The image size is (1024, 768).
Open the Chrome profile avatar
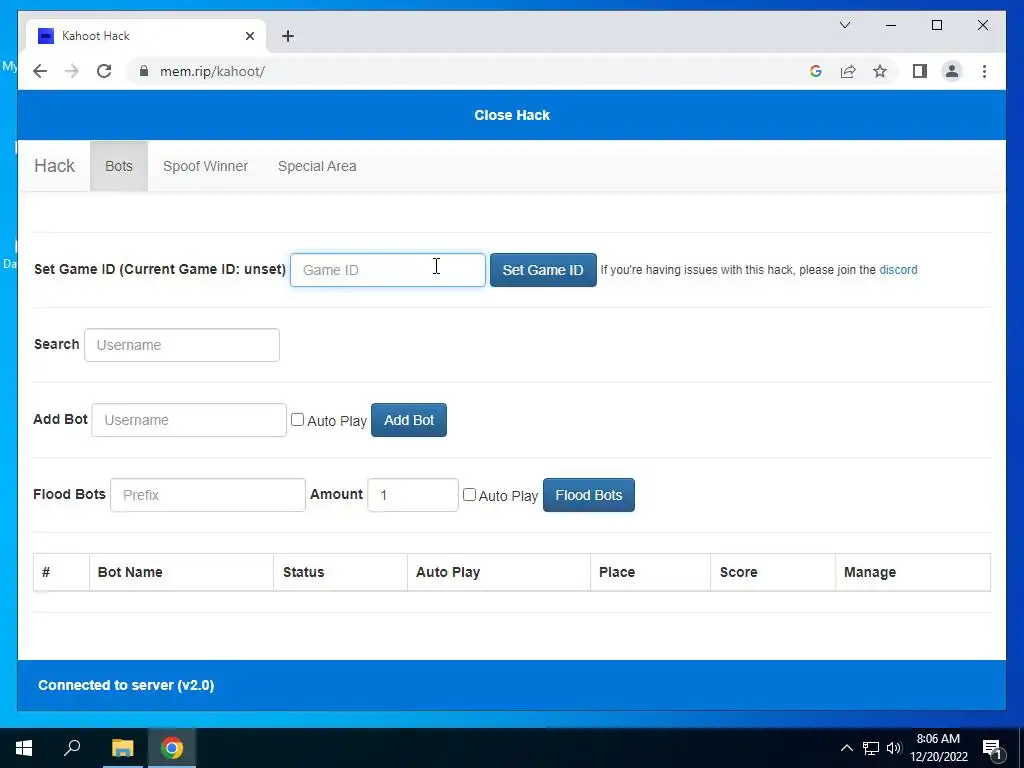(952, 71)
